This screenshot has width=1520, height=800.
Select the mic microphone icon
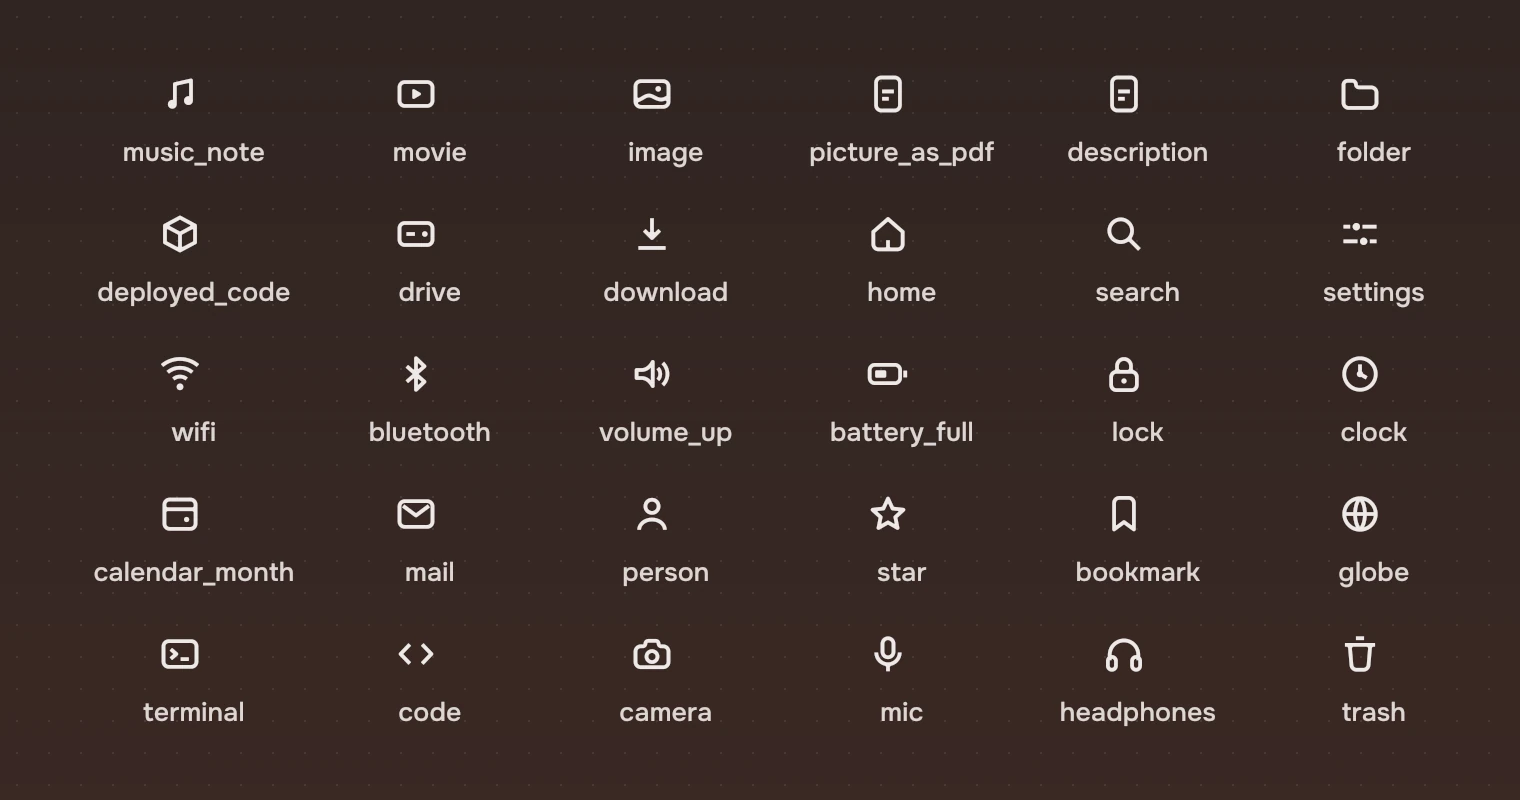(888, 654)
